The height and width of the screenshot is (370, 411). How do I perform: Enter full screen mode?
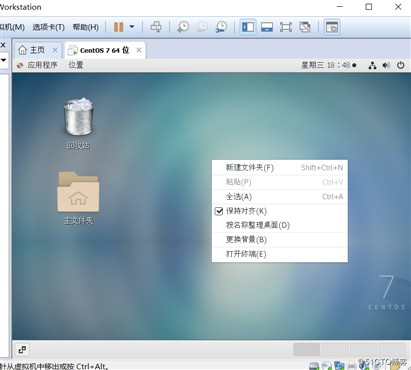pyautogui.click(x=286, y=27)
